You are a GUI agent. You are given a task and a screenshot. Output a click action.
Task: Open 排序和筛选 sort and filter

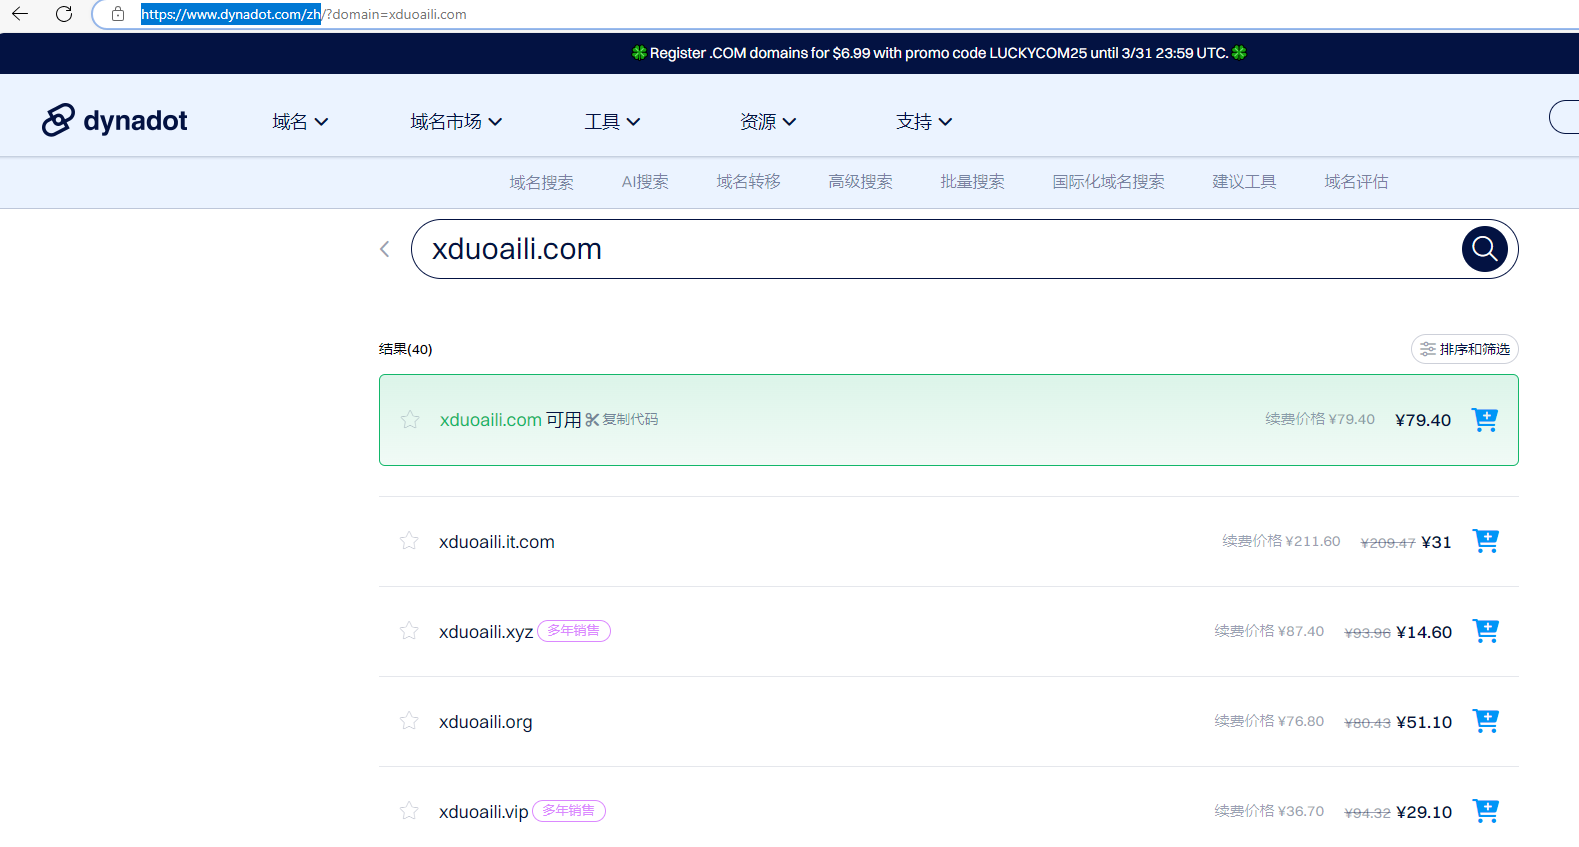pos(1464,349)
